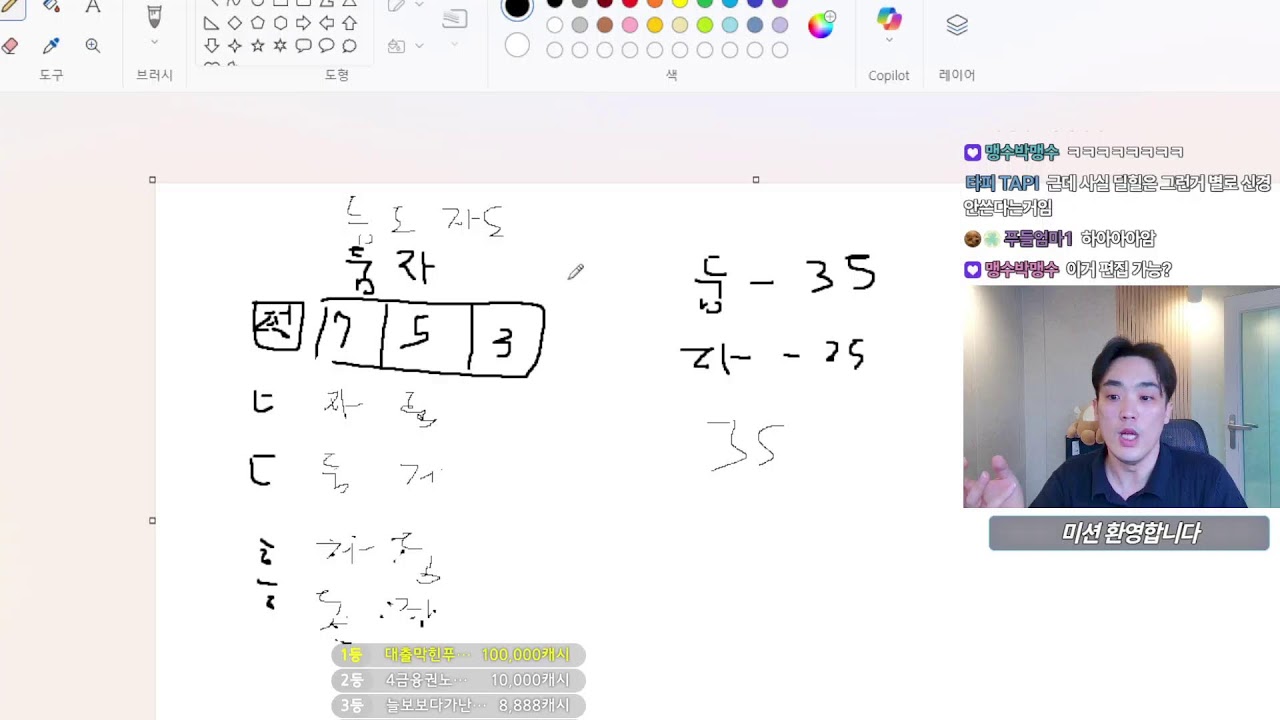The width and height of the screenshot is (1280, 720).
Task: Choose the down arrow shape
Action: pos(211,46)
